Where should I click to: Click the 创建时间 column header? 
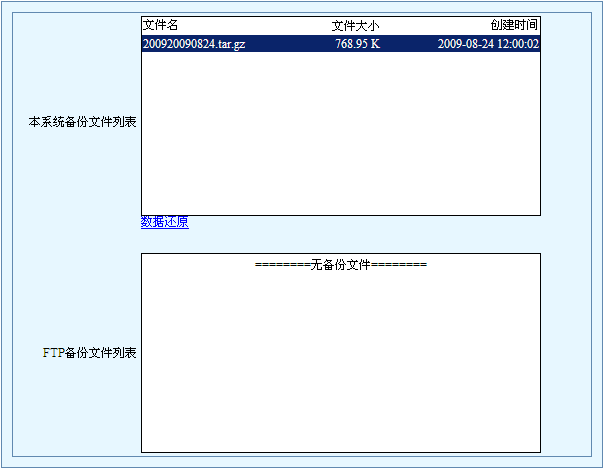coord(514,25)
